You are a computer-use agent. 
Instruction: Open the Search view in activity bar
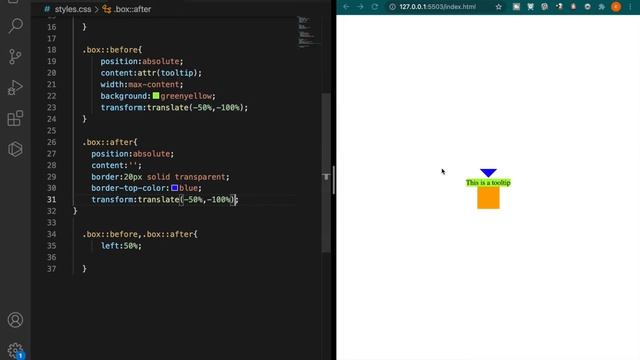[16, 26]
